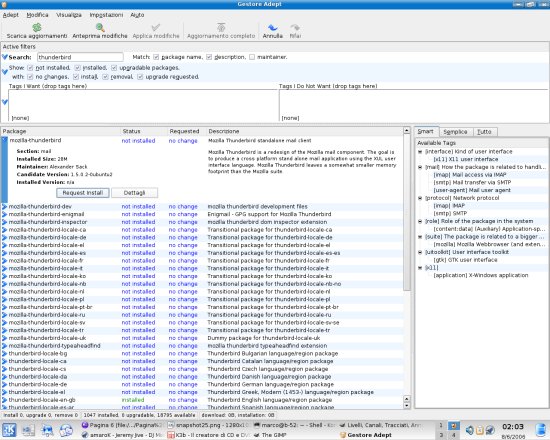This screenshot has height=440, width=550.
Task: Toggle the removal checkbox
Action: pyautogui.click(x=105, y=77)
